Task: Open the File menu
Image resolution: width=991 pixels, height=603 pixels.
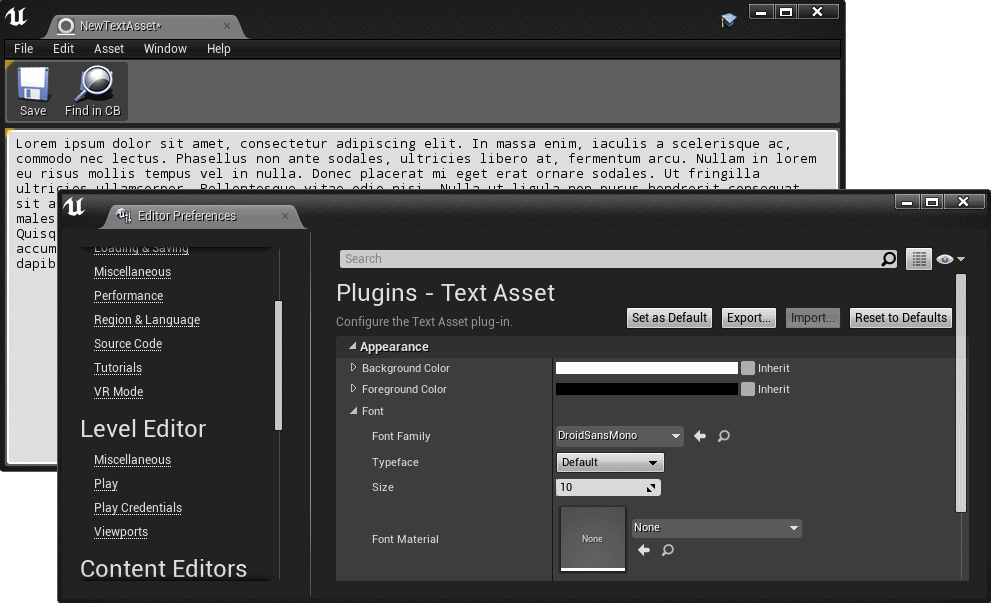Action: tap(23, 49)
